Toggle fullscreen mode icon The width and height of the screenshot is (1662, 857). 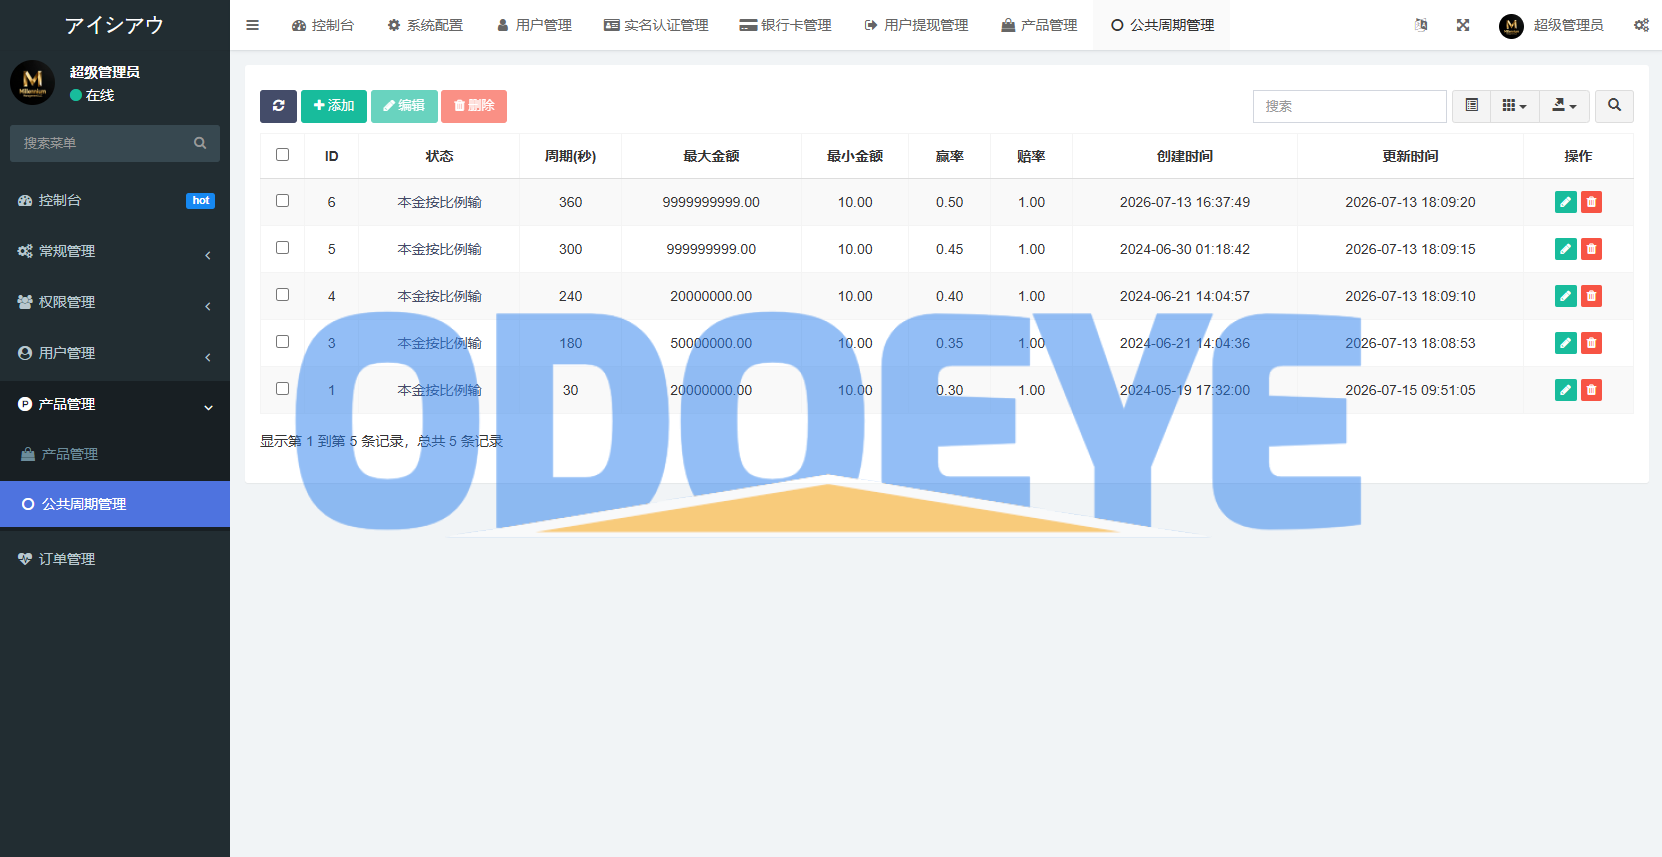click(x=1463, y=25)
